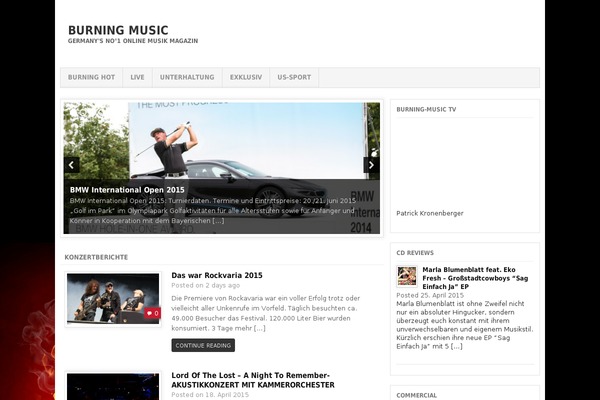Click the Germany's No°1 Online Musik Magazin tagline
Screen dimensions: 600x400
click(x=133, y=41)
